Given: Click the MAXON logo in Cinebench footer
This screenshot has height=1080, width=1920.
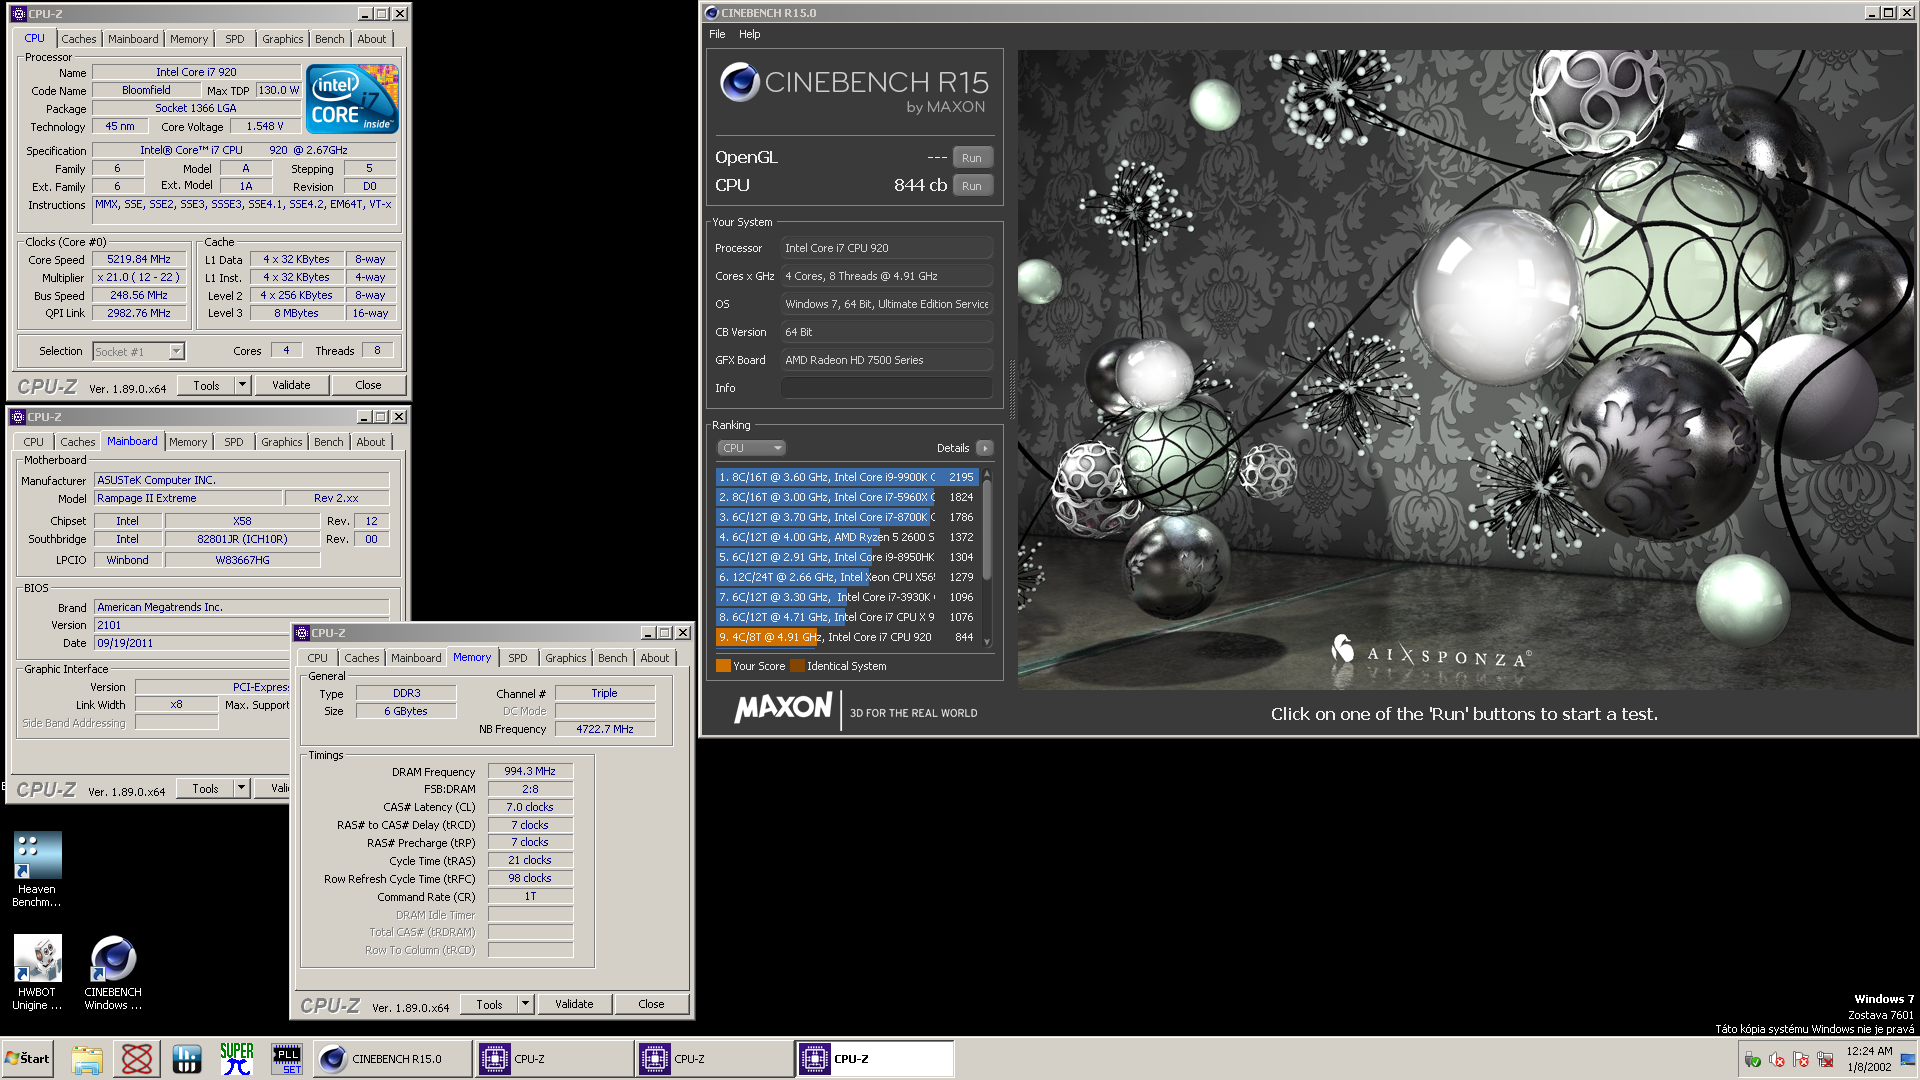Looking at the screenshot, I should tap(783, 708).
